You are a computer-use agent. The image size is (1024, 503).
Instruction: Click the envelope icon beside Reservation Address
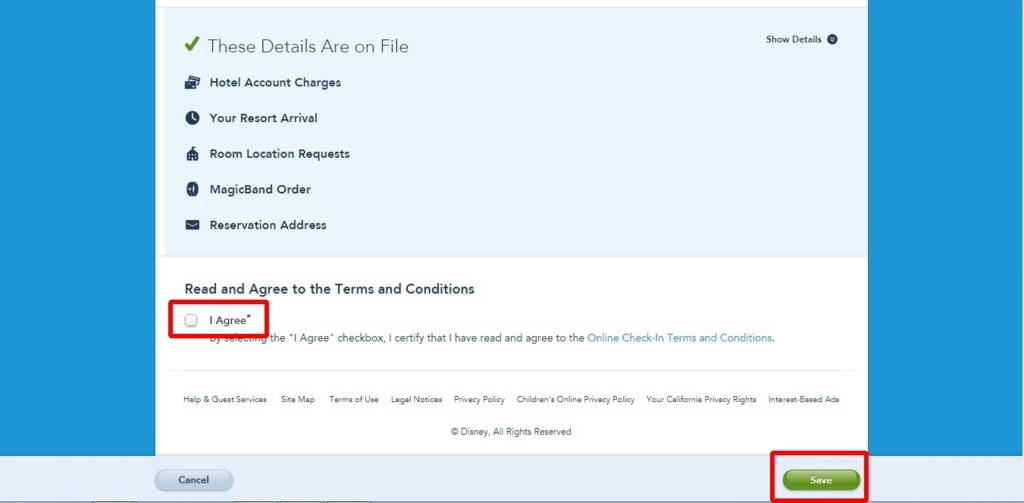pyautogui.click(x=192, y=225)
